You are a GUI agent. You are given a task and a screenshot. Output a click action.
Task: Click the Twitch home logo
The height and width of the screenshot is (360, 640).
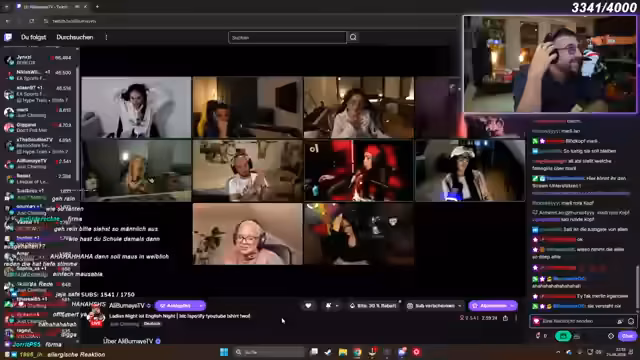[x=8, y=37]
